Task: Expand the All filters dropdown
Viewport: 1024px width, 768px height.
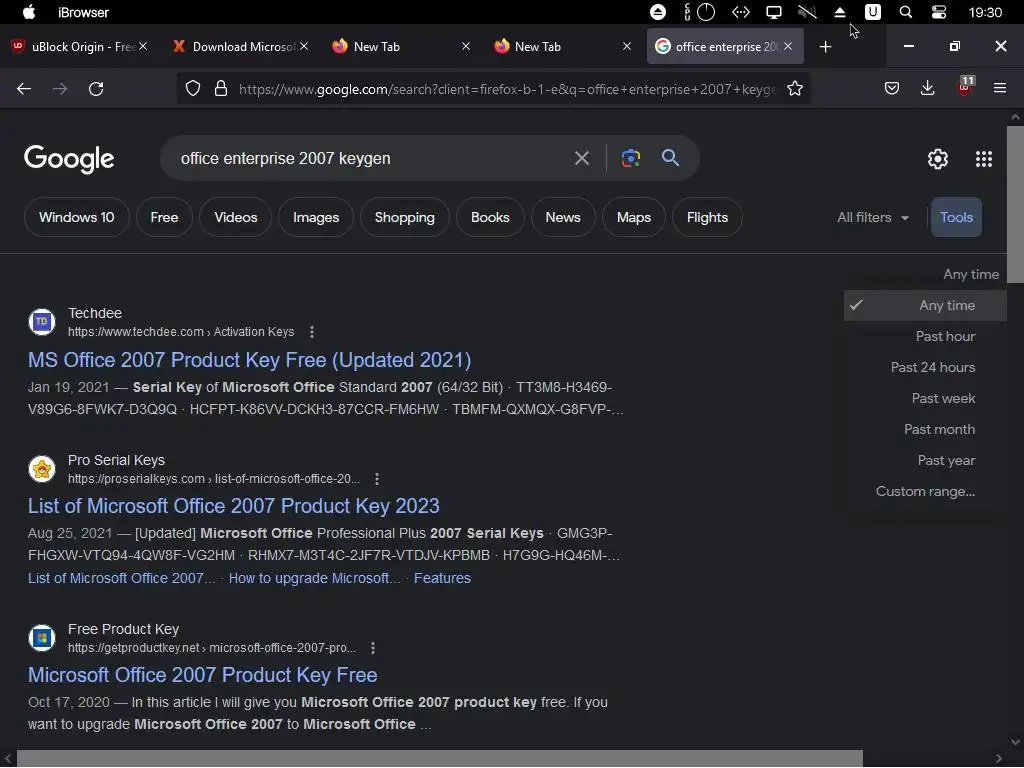Action: coord(873,217)
